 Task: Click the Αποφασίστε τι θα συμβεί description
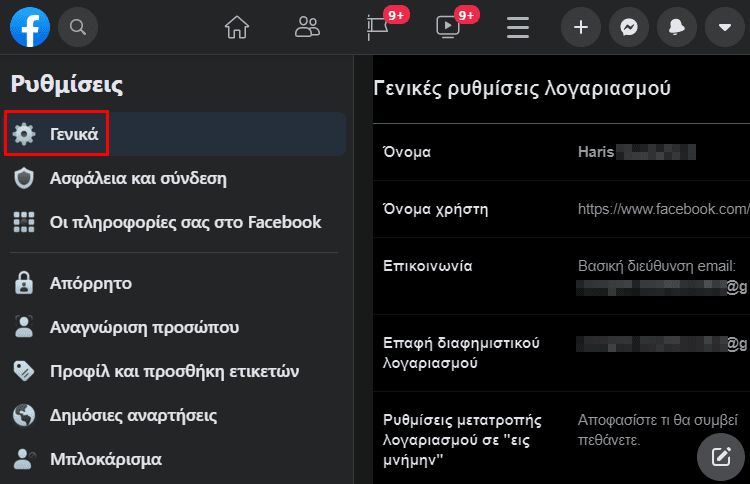(x=658, y=429)
